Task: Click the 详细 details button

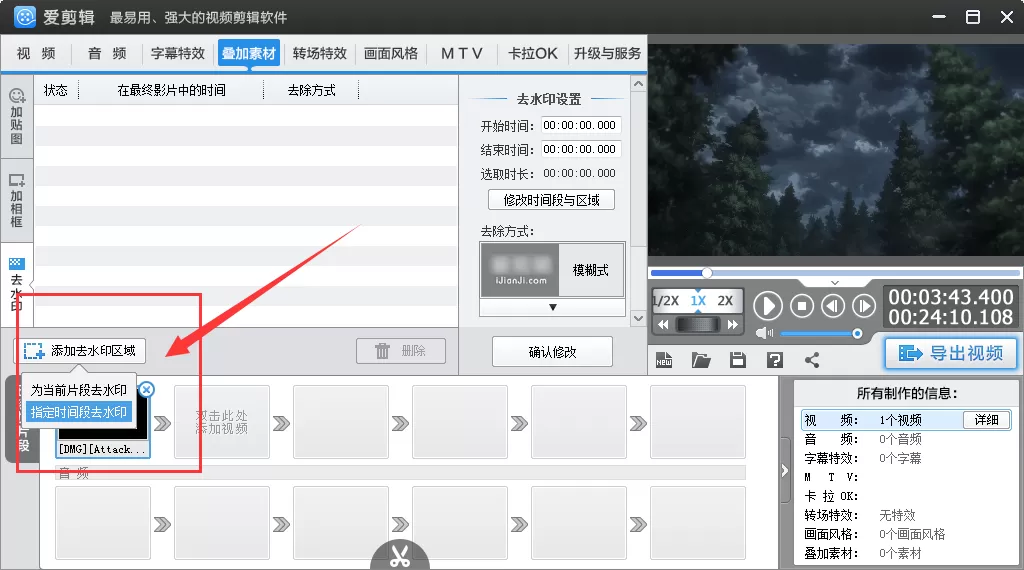Action: click(x=987, y=420)
